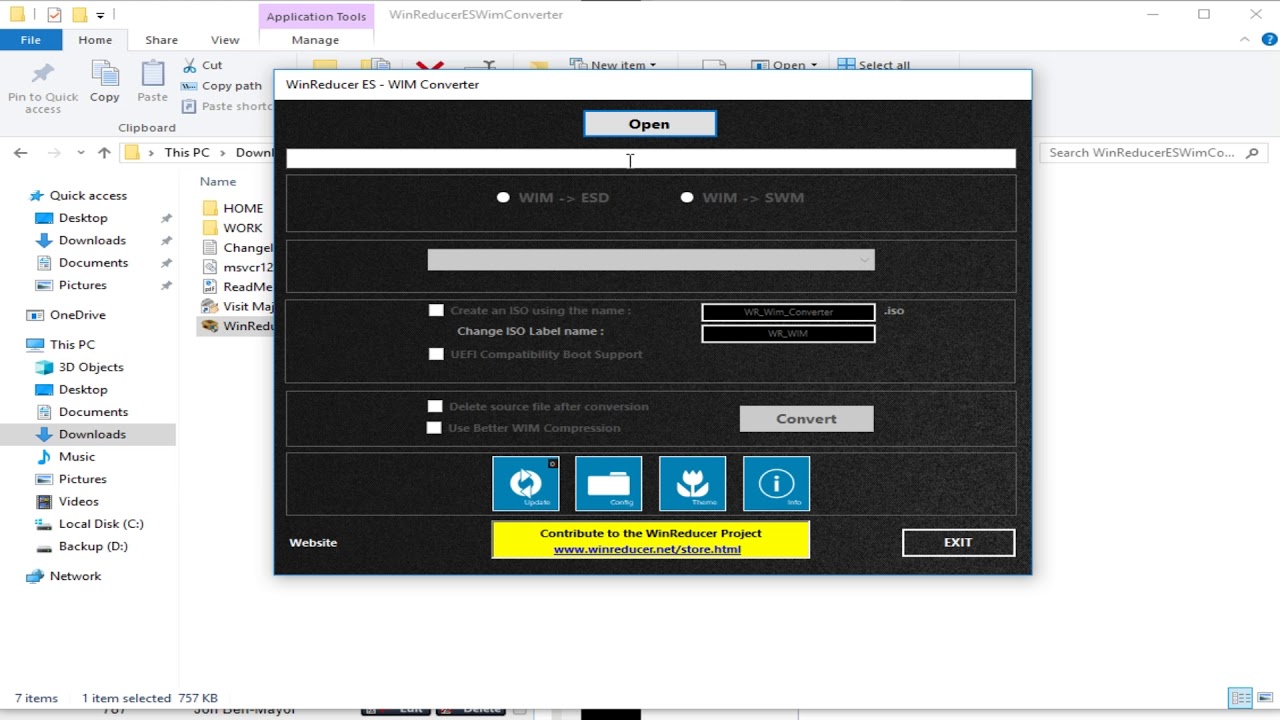Check Create an ISO using the name
The width and height of the screenshot is (1280, 720).
point(436,311)
